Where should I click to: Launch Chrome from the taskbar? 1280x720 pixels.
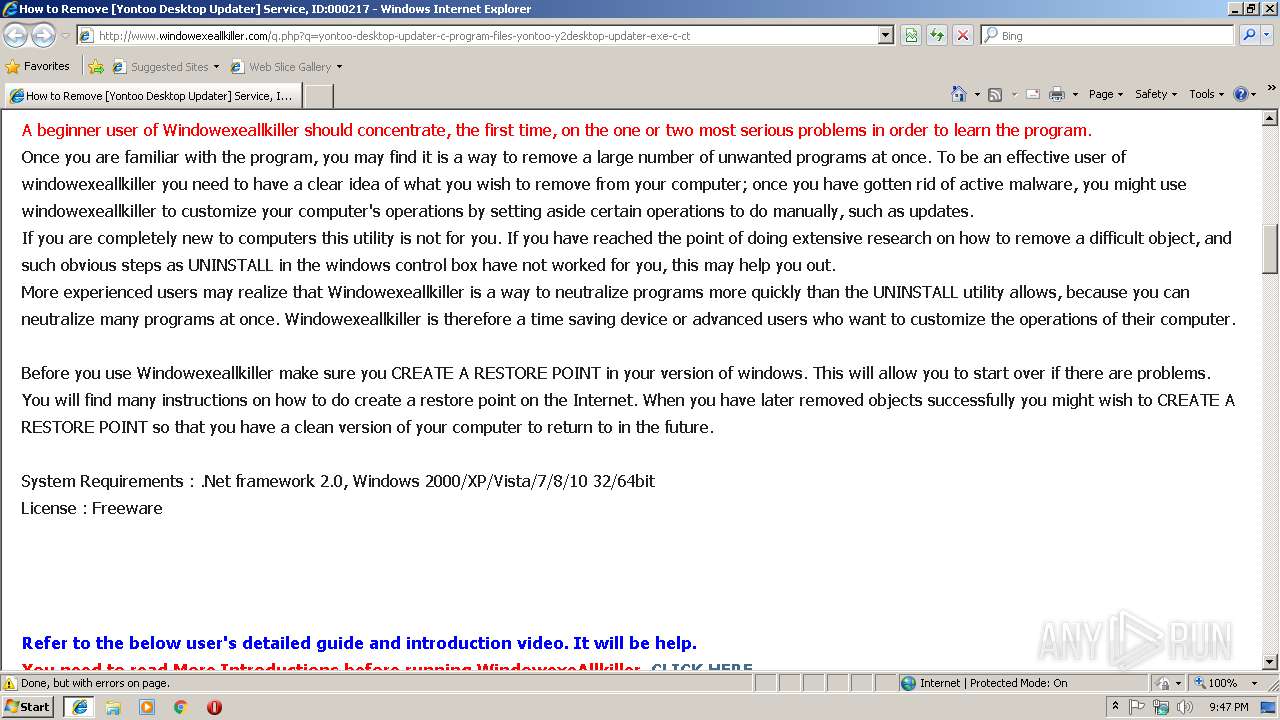coord(180,707)
